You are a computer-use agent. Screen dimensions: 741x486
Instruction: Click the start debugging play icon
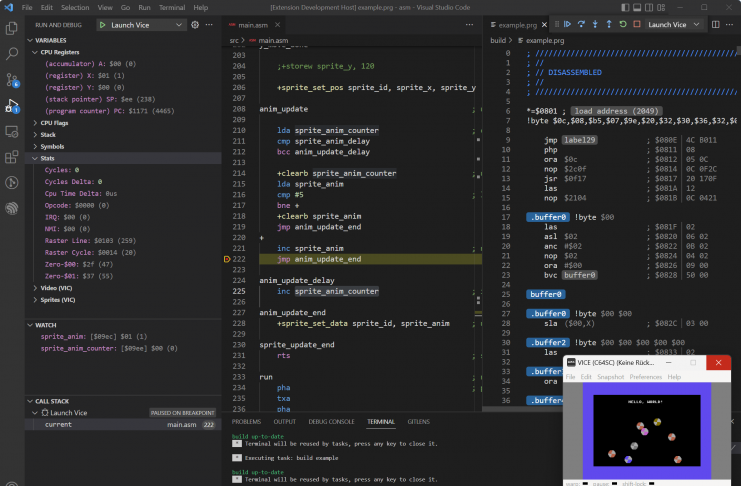coord(103,25)
